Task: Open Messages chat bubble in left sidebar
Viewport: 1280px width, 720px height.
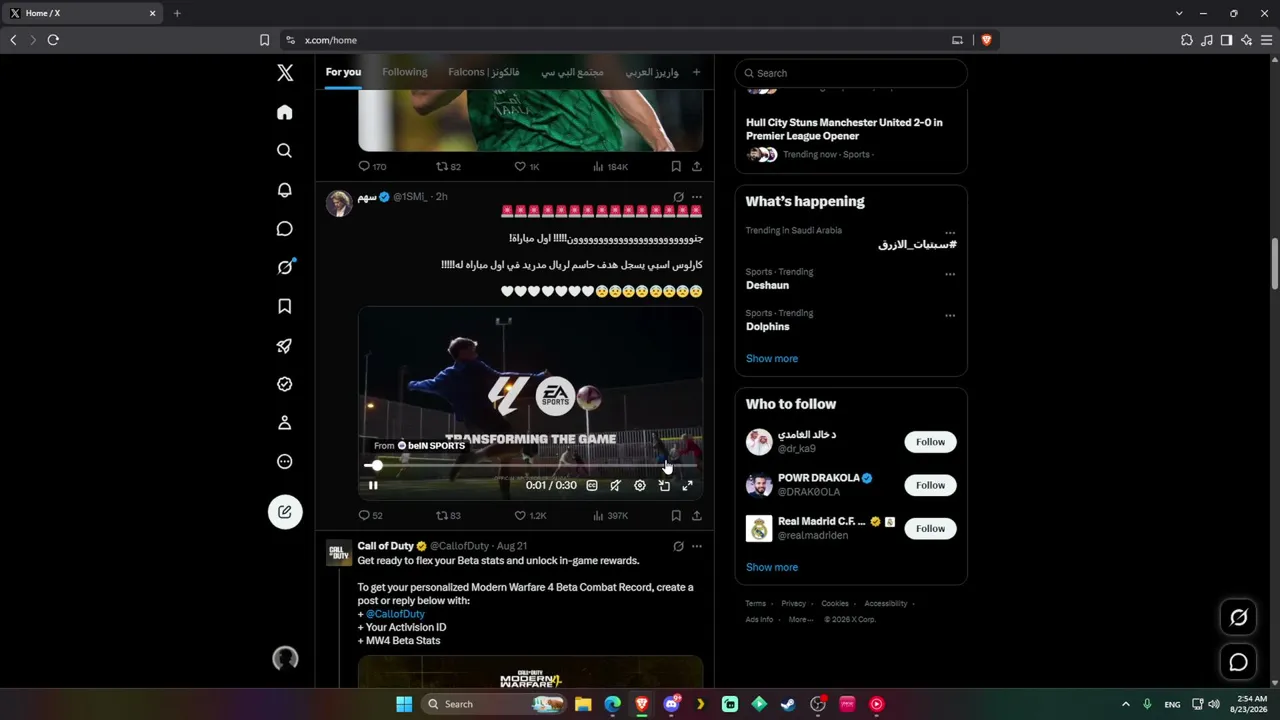Action: pyautogui.click(x=285, y=229)
